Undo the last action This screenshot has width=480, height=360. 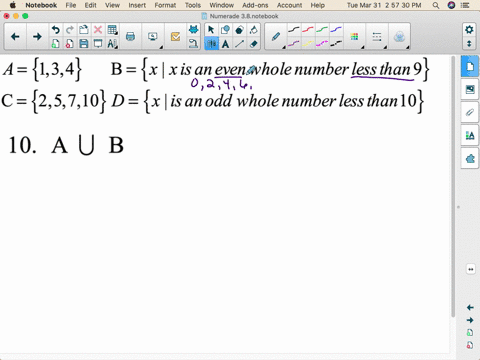[x=55, y=30]
